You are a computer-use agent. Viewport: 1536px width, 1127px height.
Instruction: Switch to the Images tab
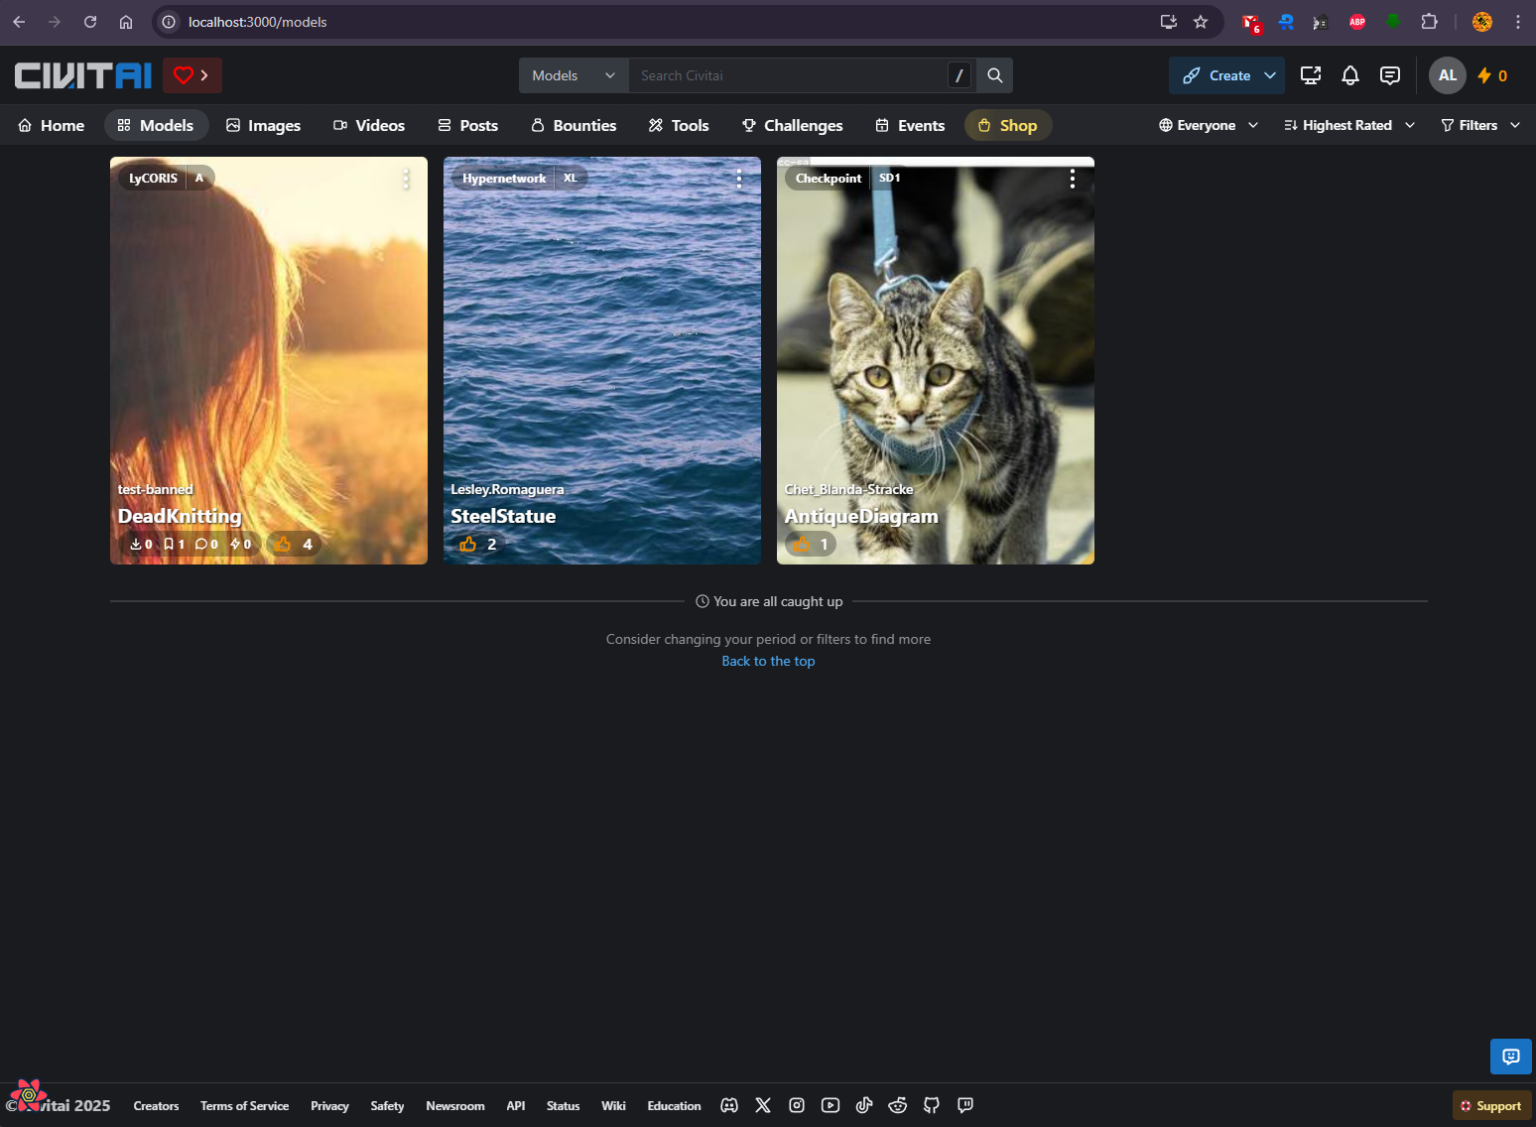click(263, 125)
